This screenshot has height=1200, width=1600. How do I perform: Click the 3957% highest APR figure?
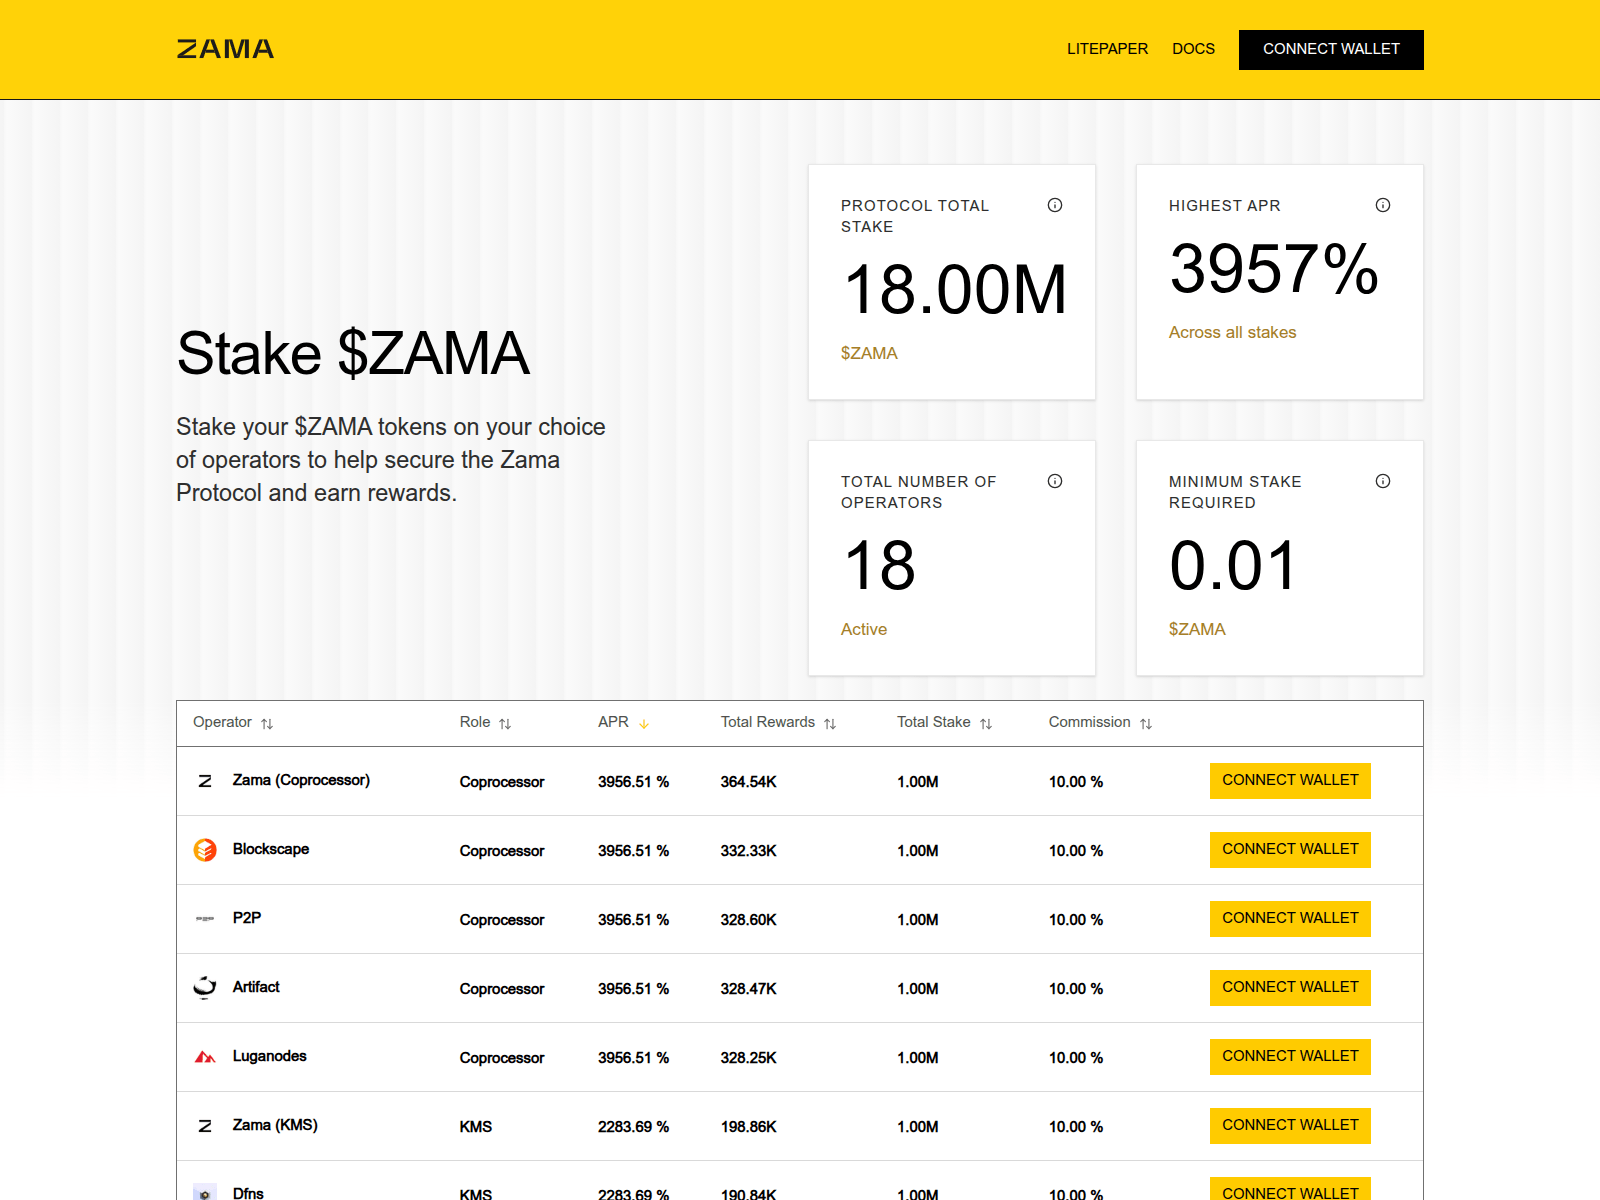pyautogui.click(x=1274, y=269)
